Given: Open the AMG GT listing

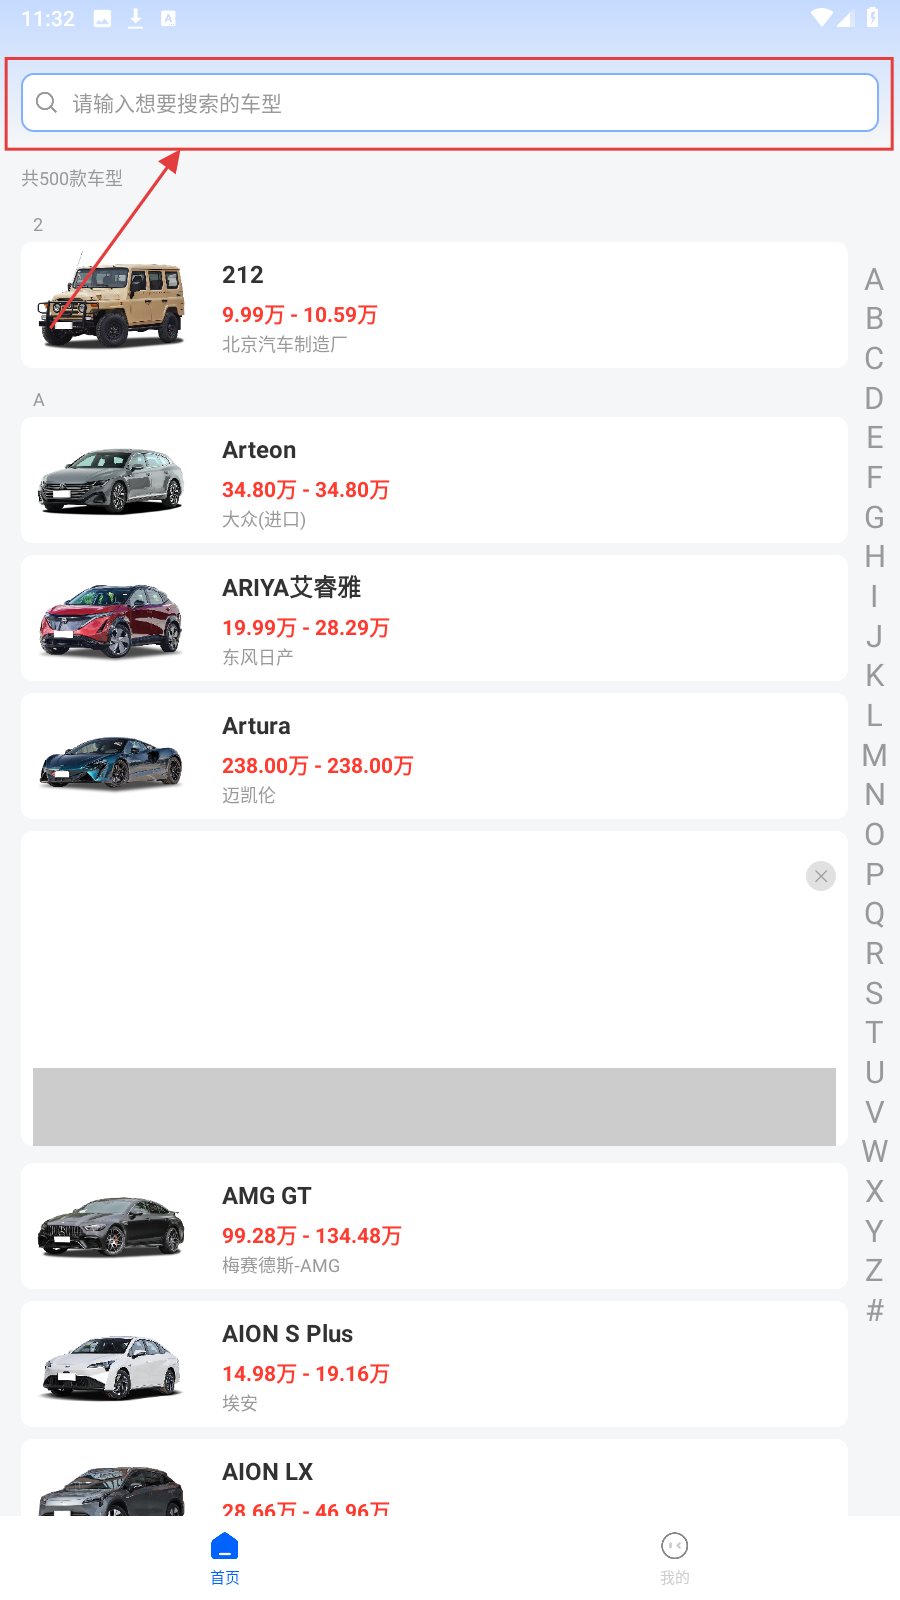Looking at the screenshot, I should tap(434, 1226).
